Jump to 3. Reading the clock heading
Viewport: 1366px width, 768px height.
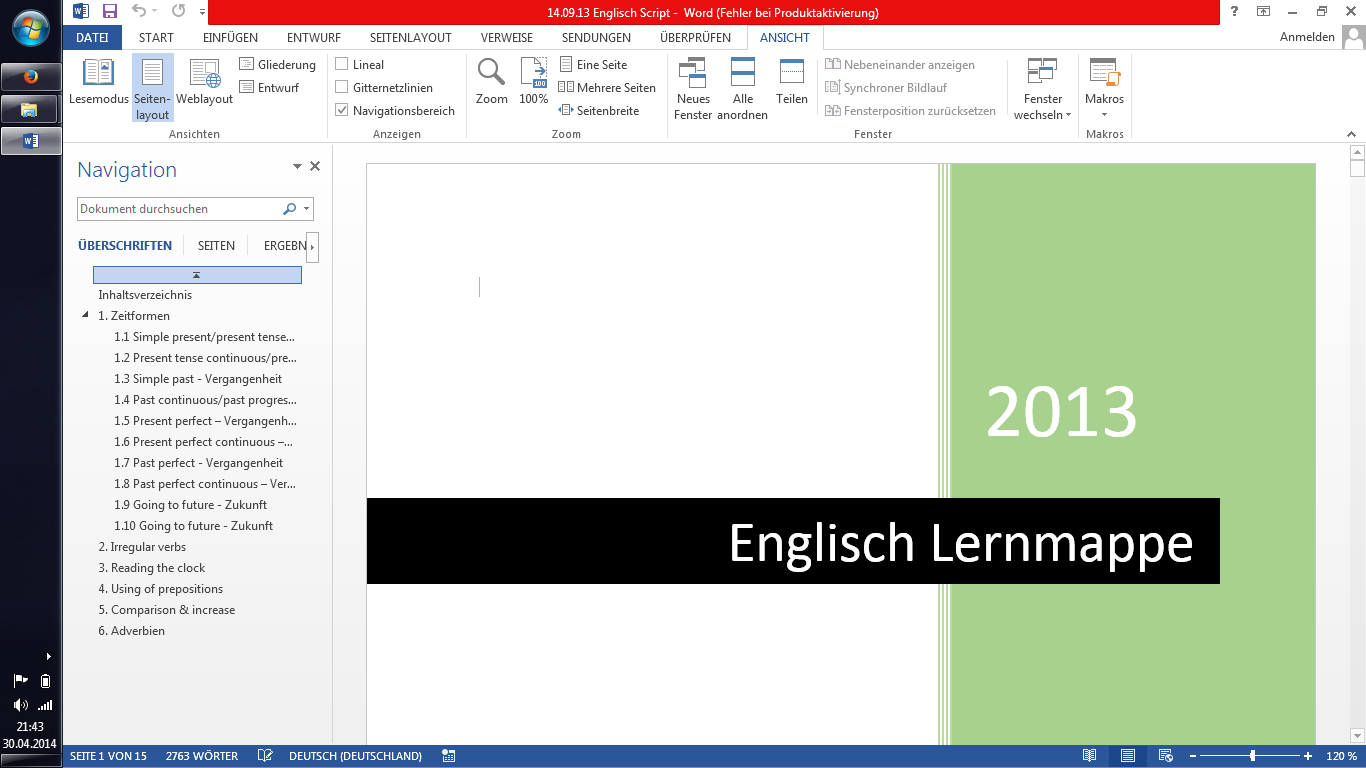click(151, 568)
